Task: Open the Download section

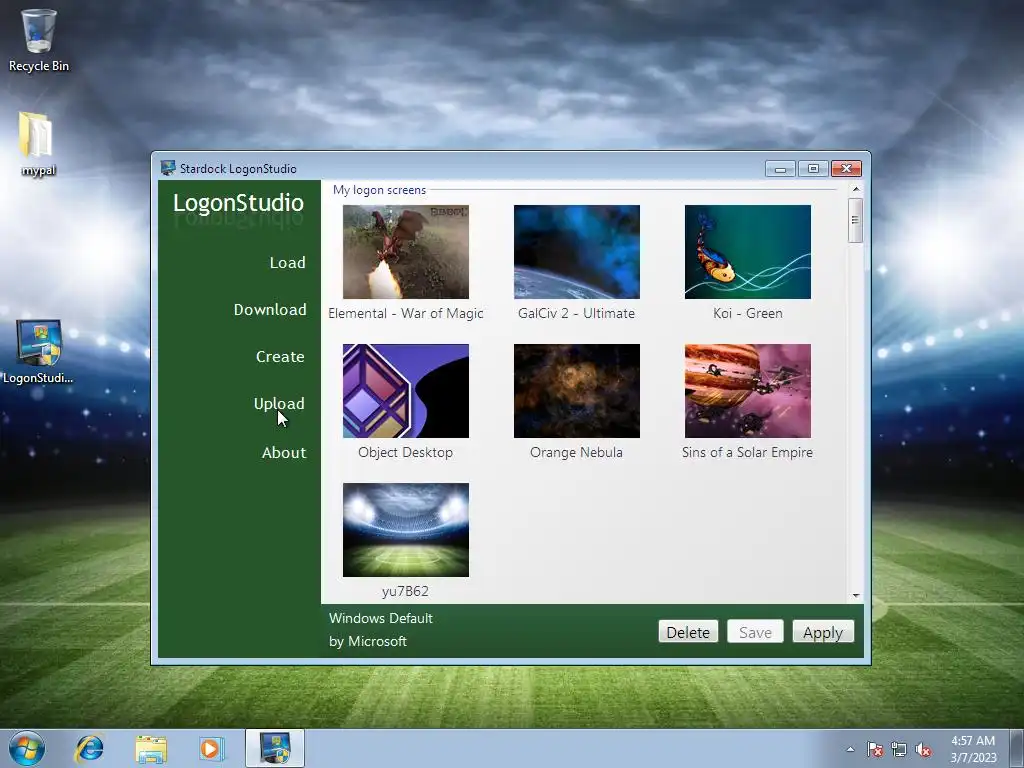Action: click(270, 310)
